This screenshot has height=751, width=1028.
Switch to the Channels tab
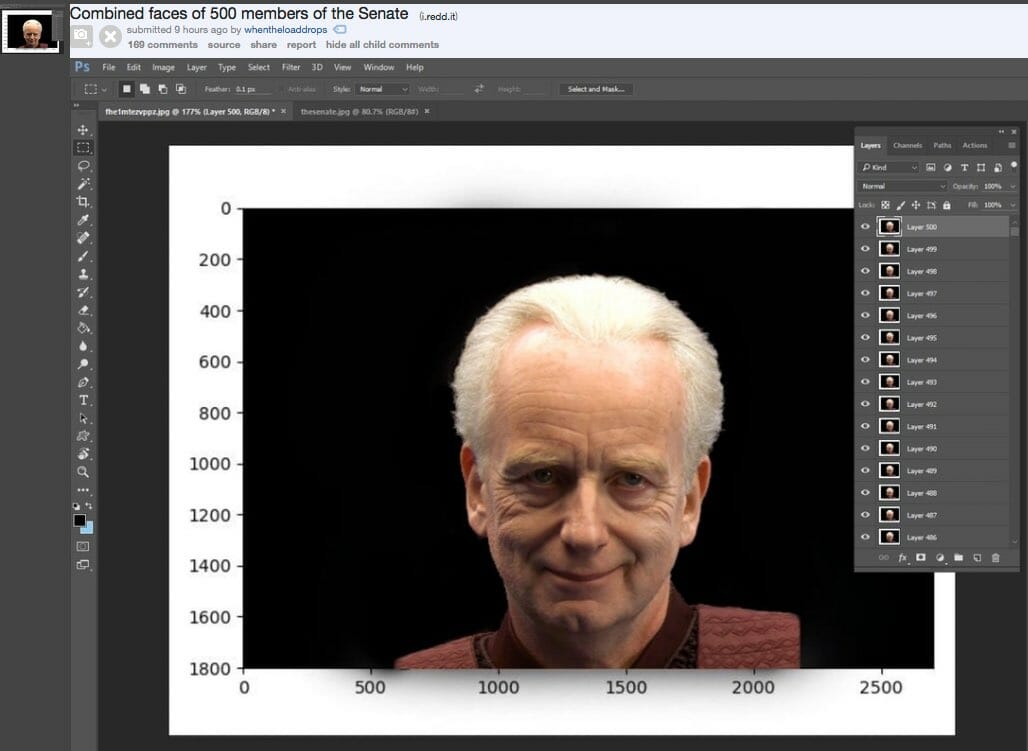point(907,146)
